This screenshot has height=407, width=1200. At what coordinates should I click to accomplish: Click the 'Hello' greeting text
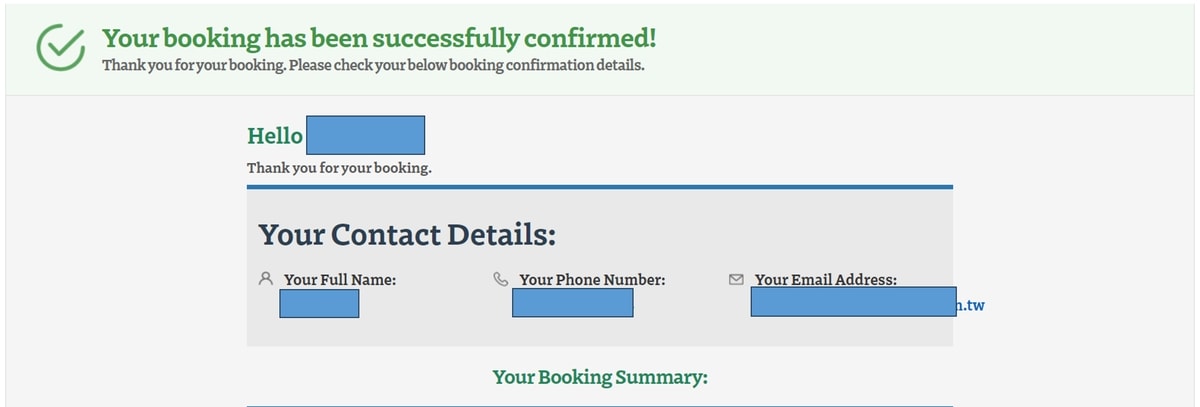275,135
